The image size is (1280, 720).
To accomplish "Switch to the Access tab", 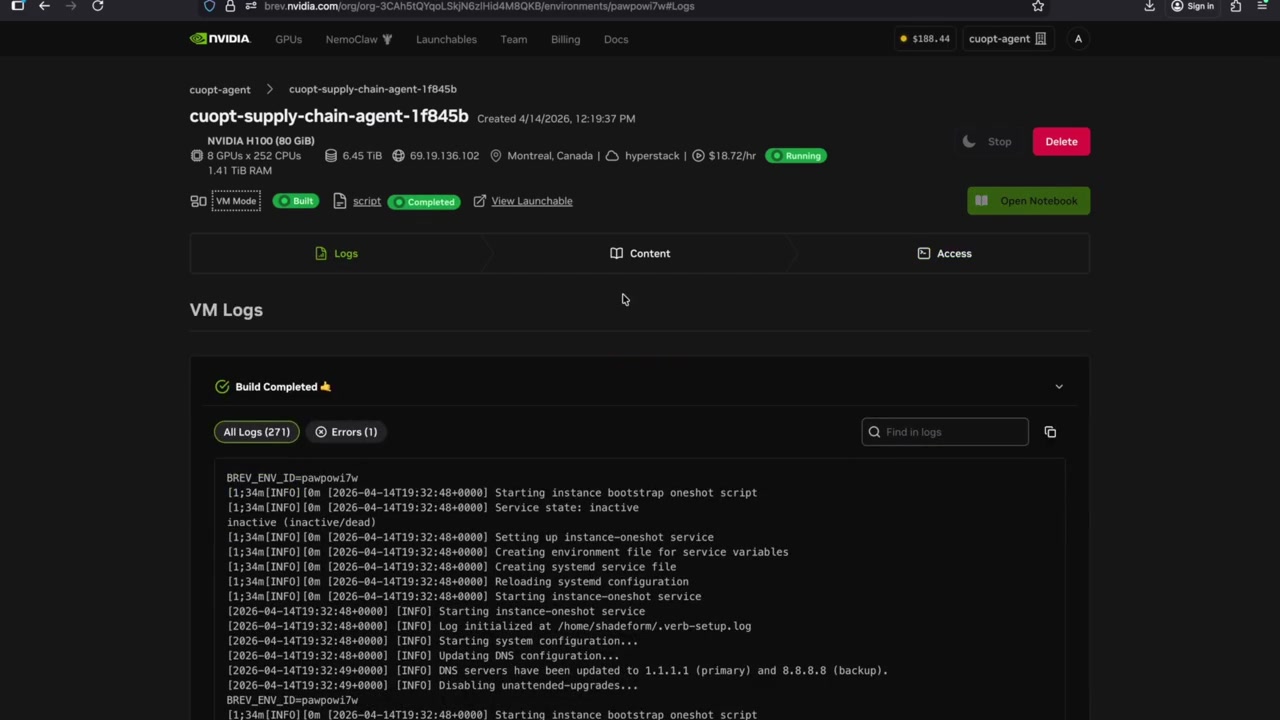I will click(944, 254).
